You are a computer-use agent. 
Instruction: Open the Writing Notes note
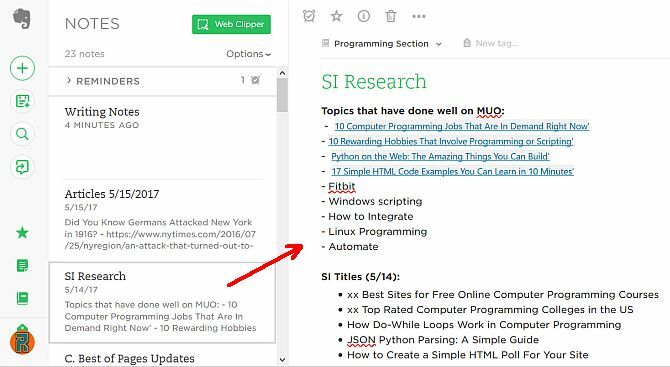tap(162, 138)
